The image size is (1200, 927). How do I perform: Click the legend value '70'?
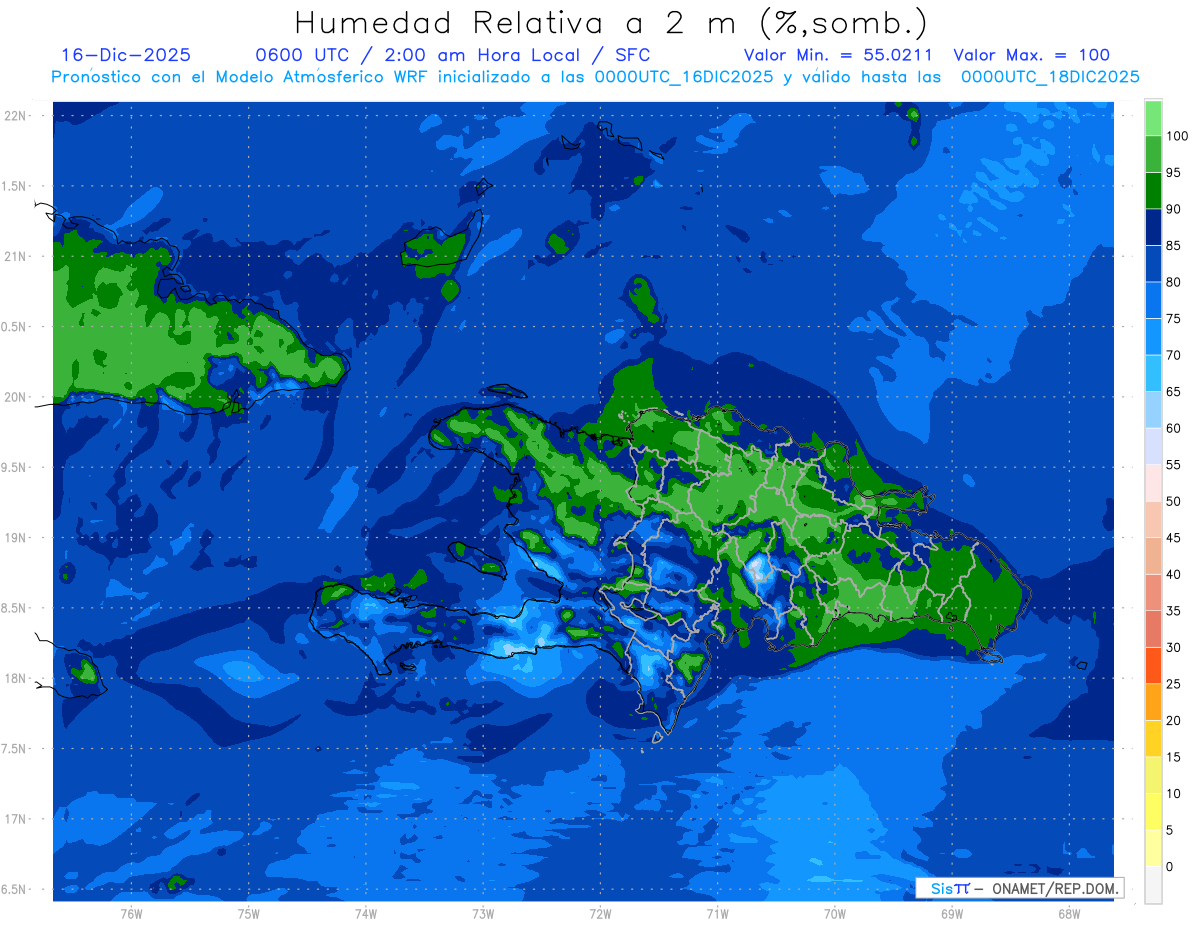[x=1173, y=355]
